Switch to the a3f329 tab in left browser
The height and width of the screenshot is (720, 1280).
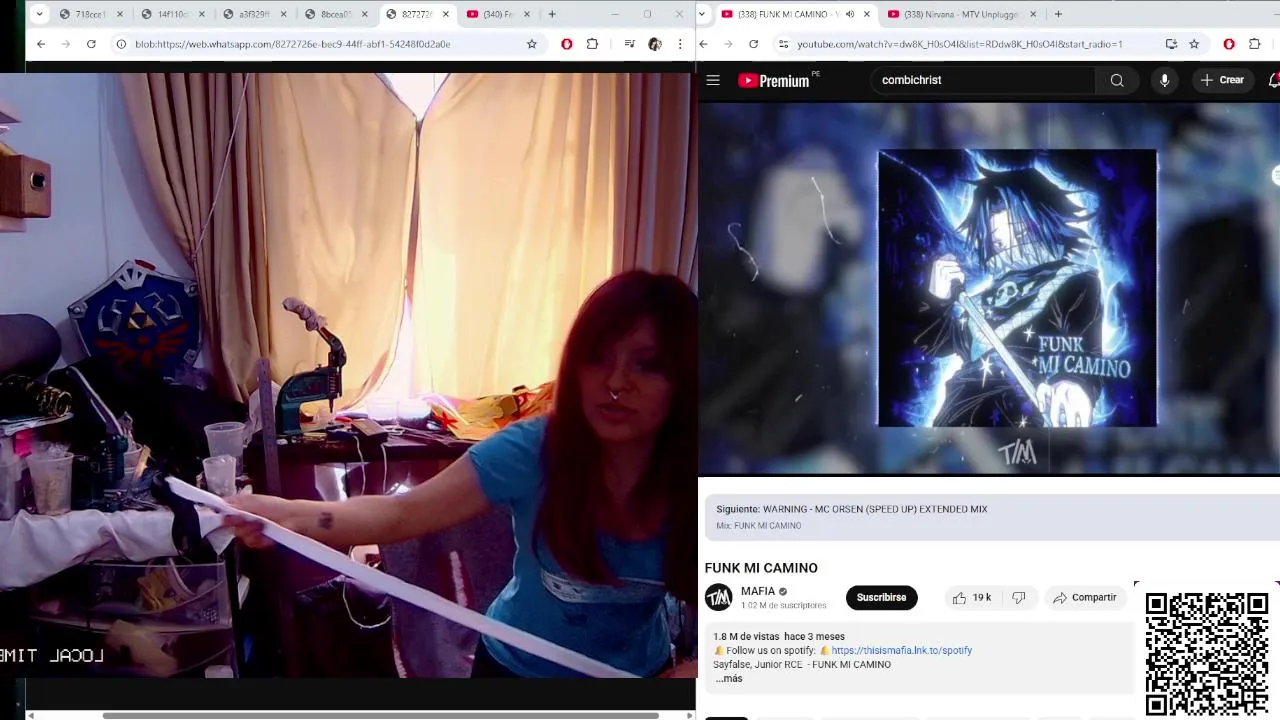[x=254, y=14]
